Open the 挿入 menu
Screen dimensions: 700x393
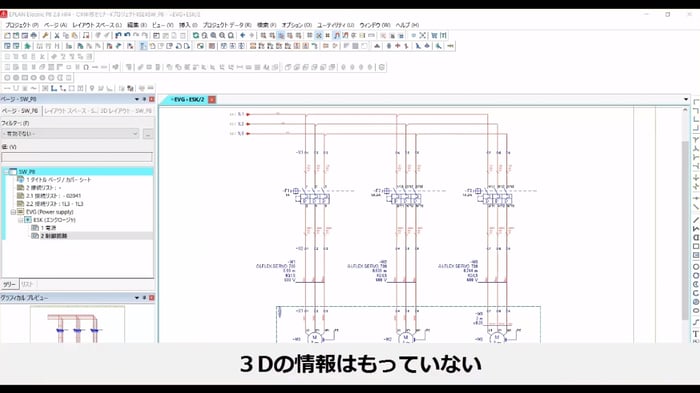(x=188, y=25)
